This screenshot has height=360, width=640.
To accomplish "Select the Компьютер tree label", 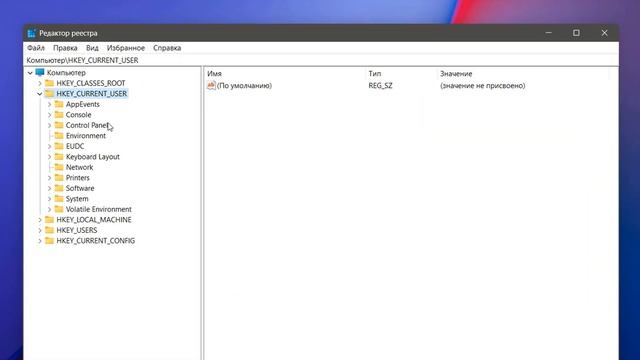I will 66,73.
